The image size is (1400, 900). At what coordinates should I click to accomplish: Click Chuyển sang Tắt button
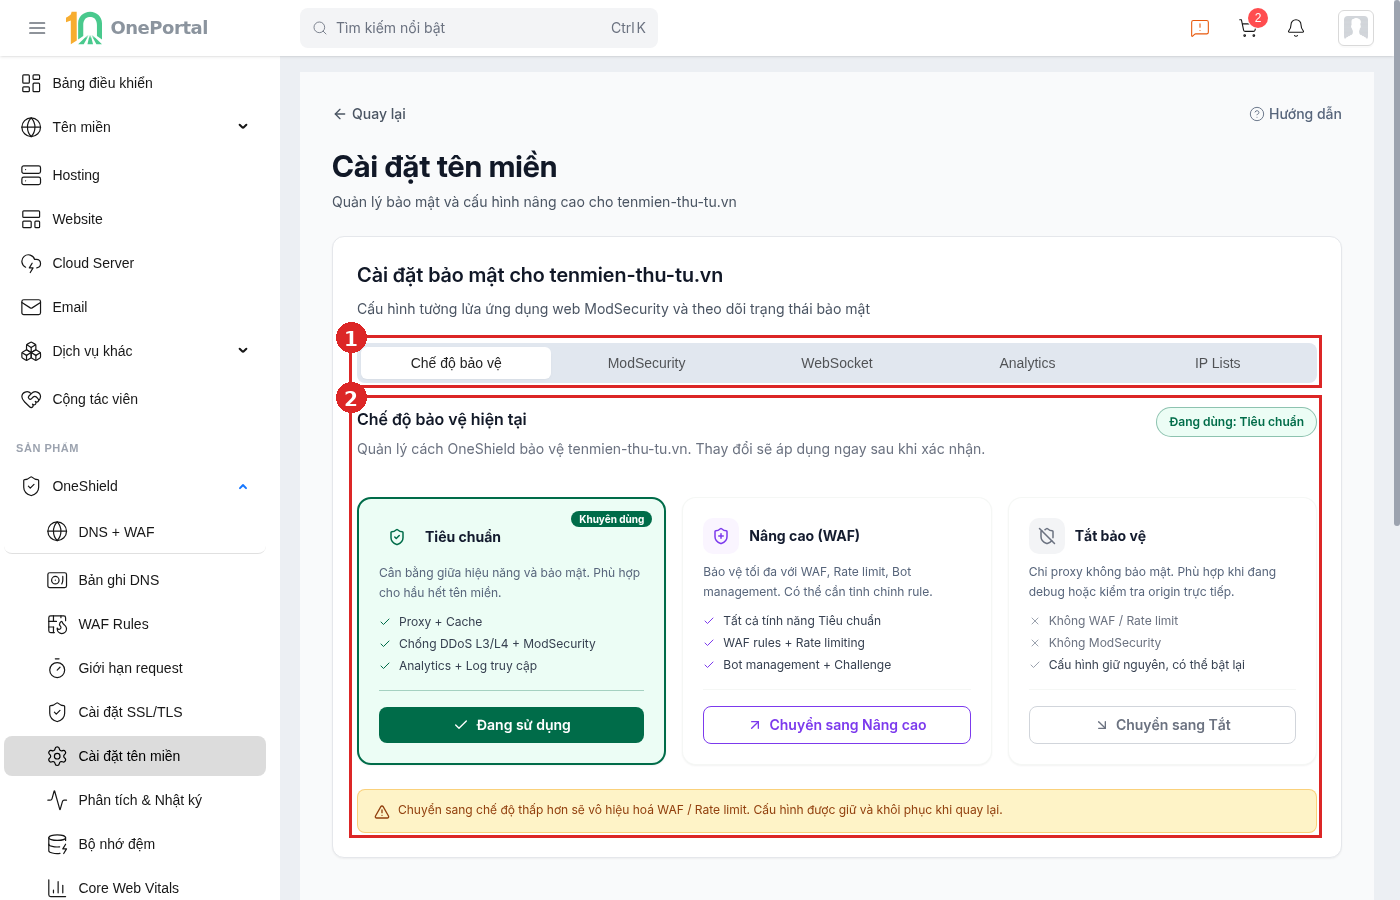pyautogui.click(x=1162, y=725)
